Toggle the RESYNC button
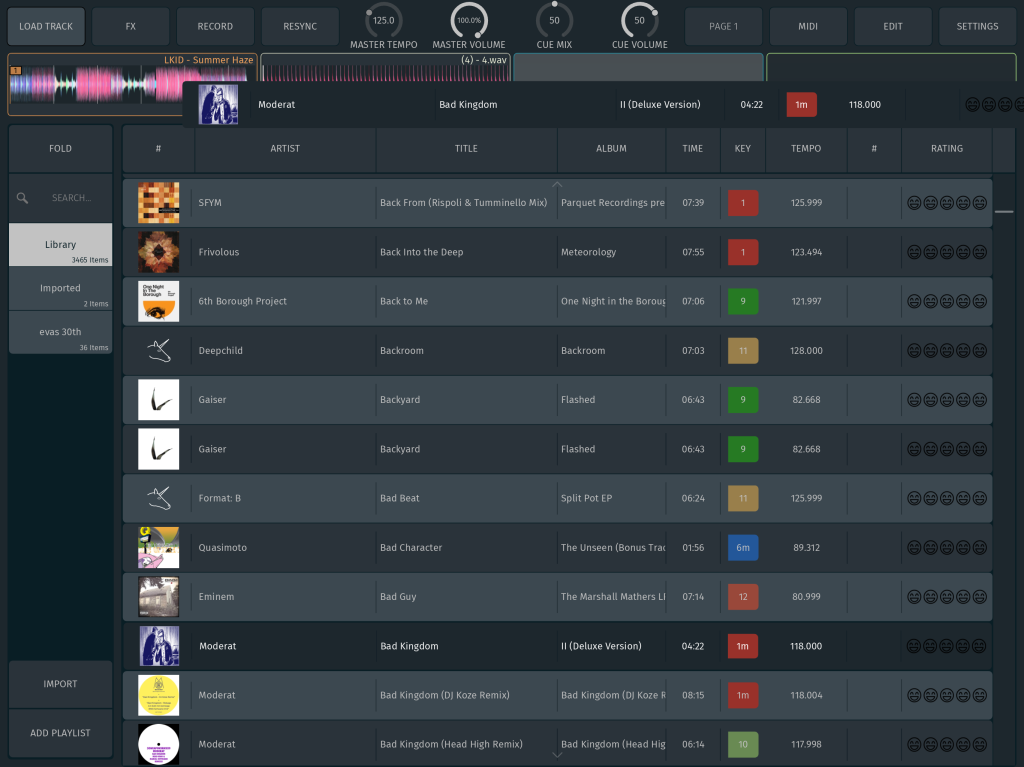Viewport: 1024px width, 767px height. tap(299, 27)
